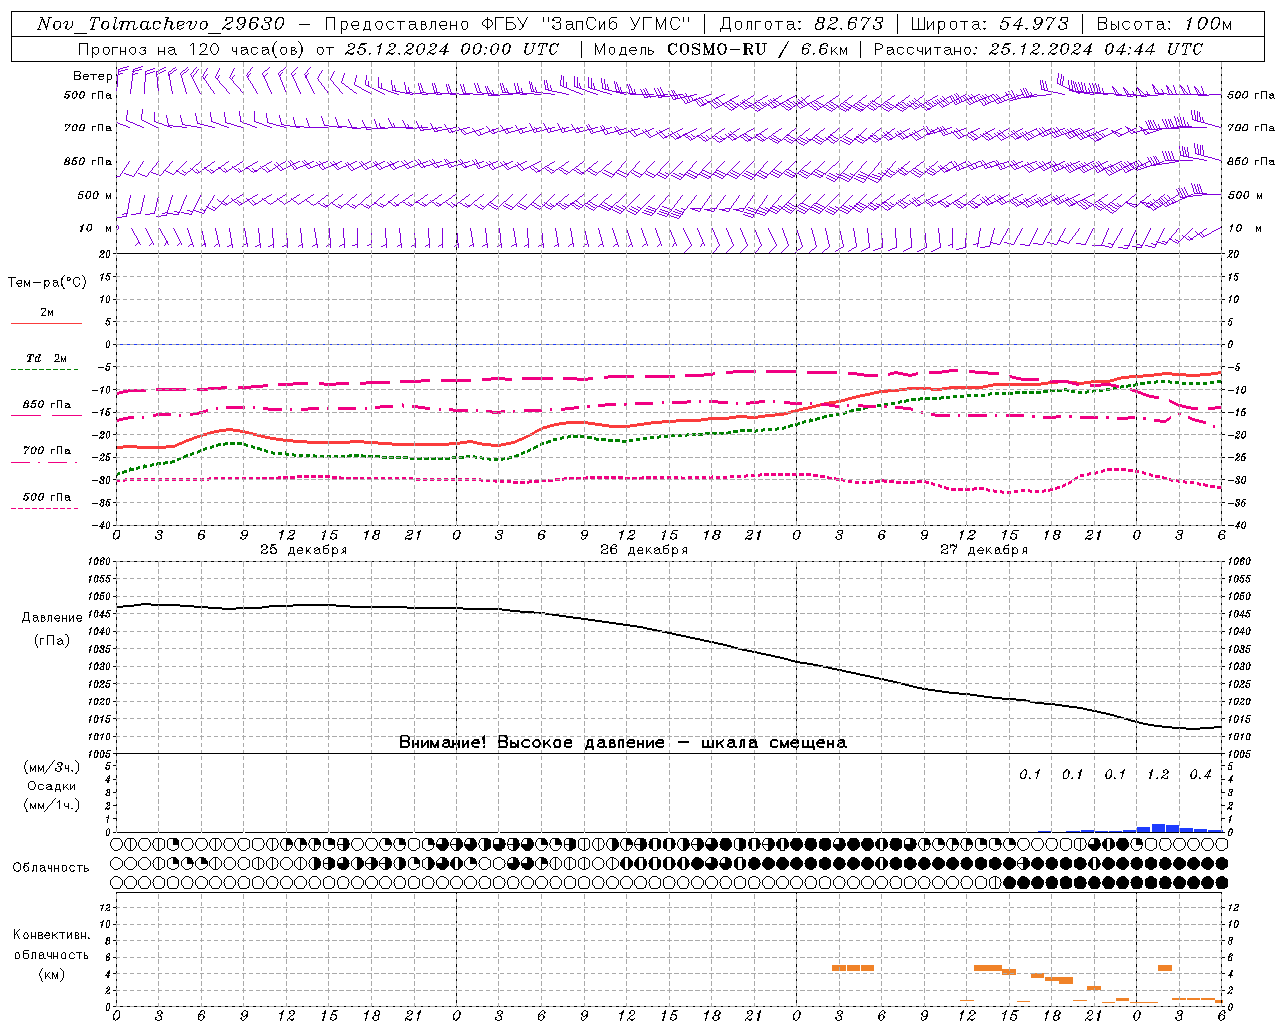Click the (мм/3ч.) precipitation unit label
The height and width of the screenshot is (1024, 1280).
(52, 767)
